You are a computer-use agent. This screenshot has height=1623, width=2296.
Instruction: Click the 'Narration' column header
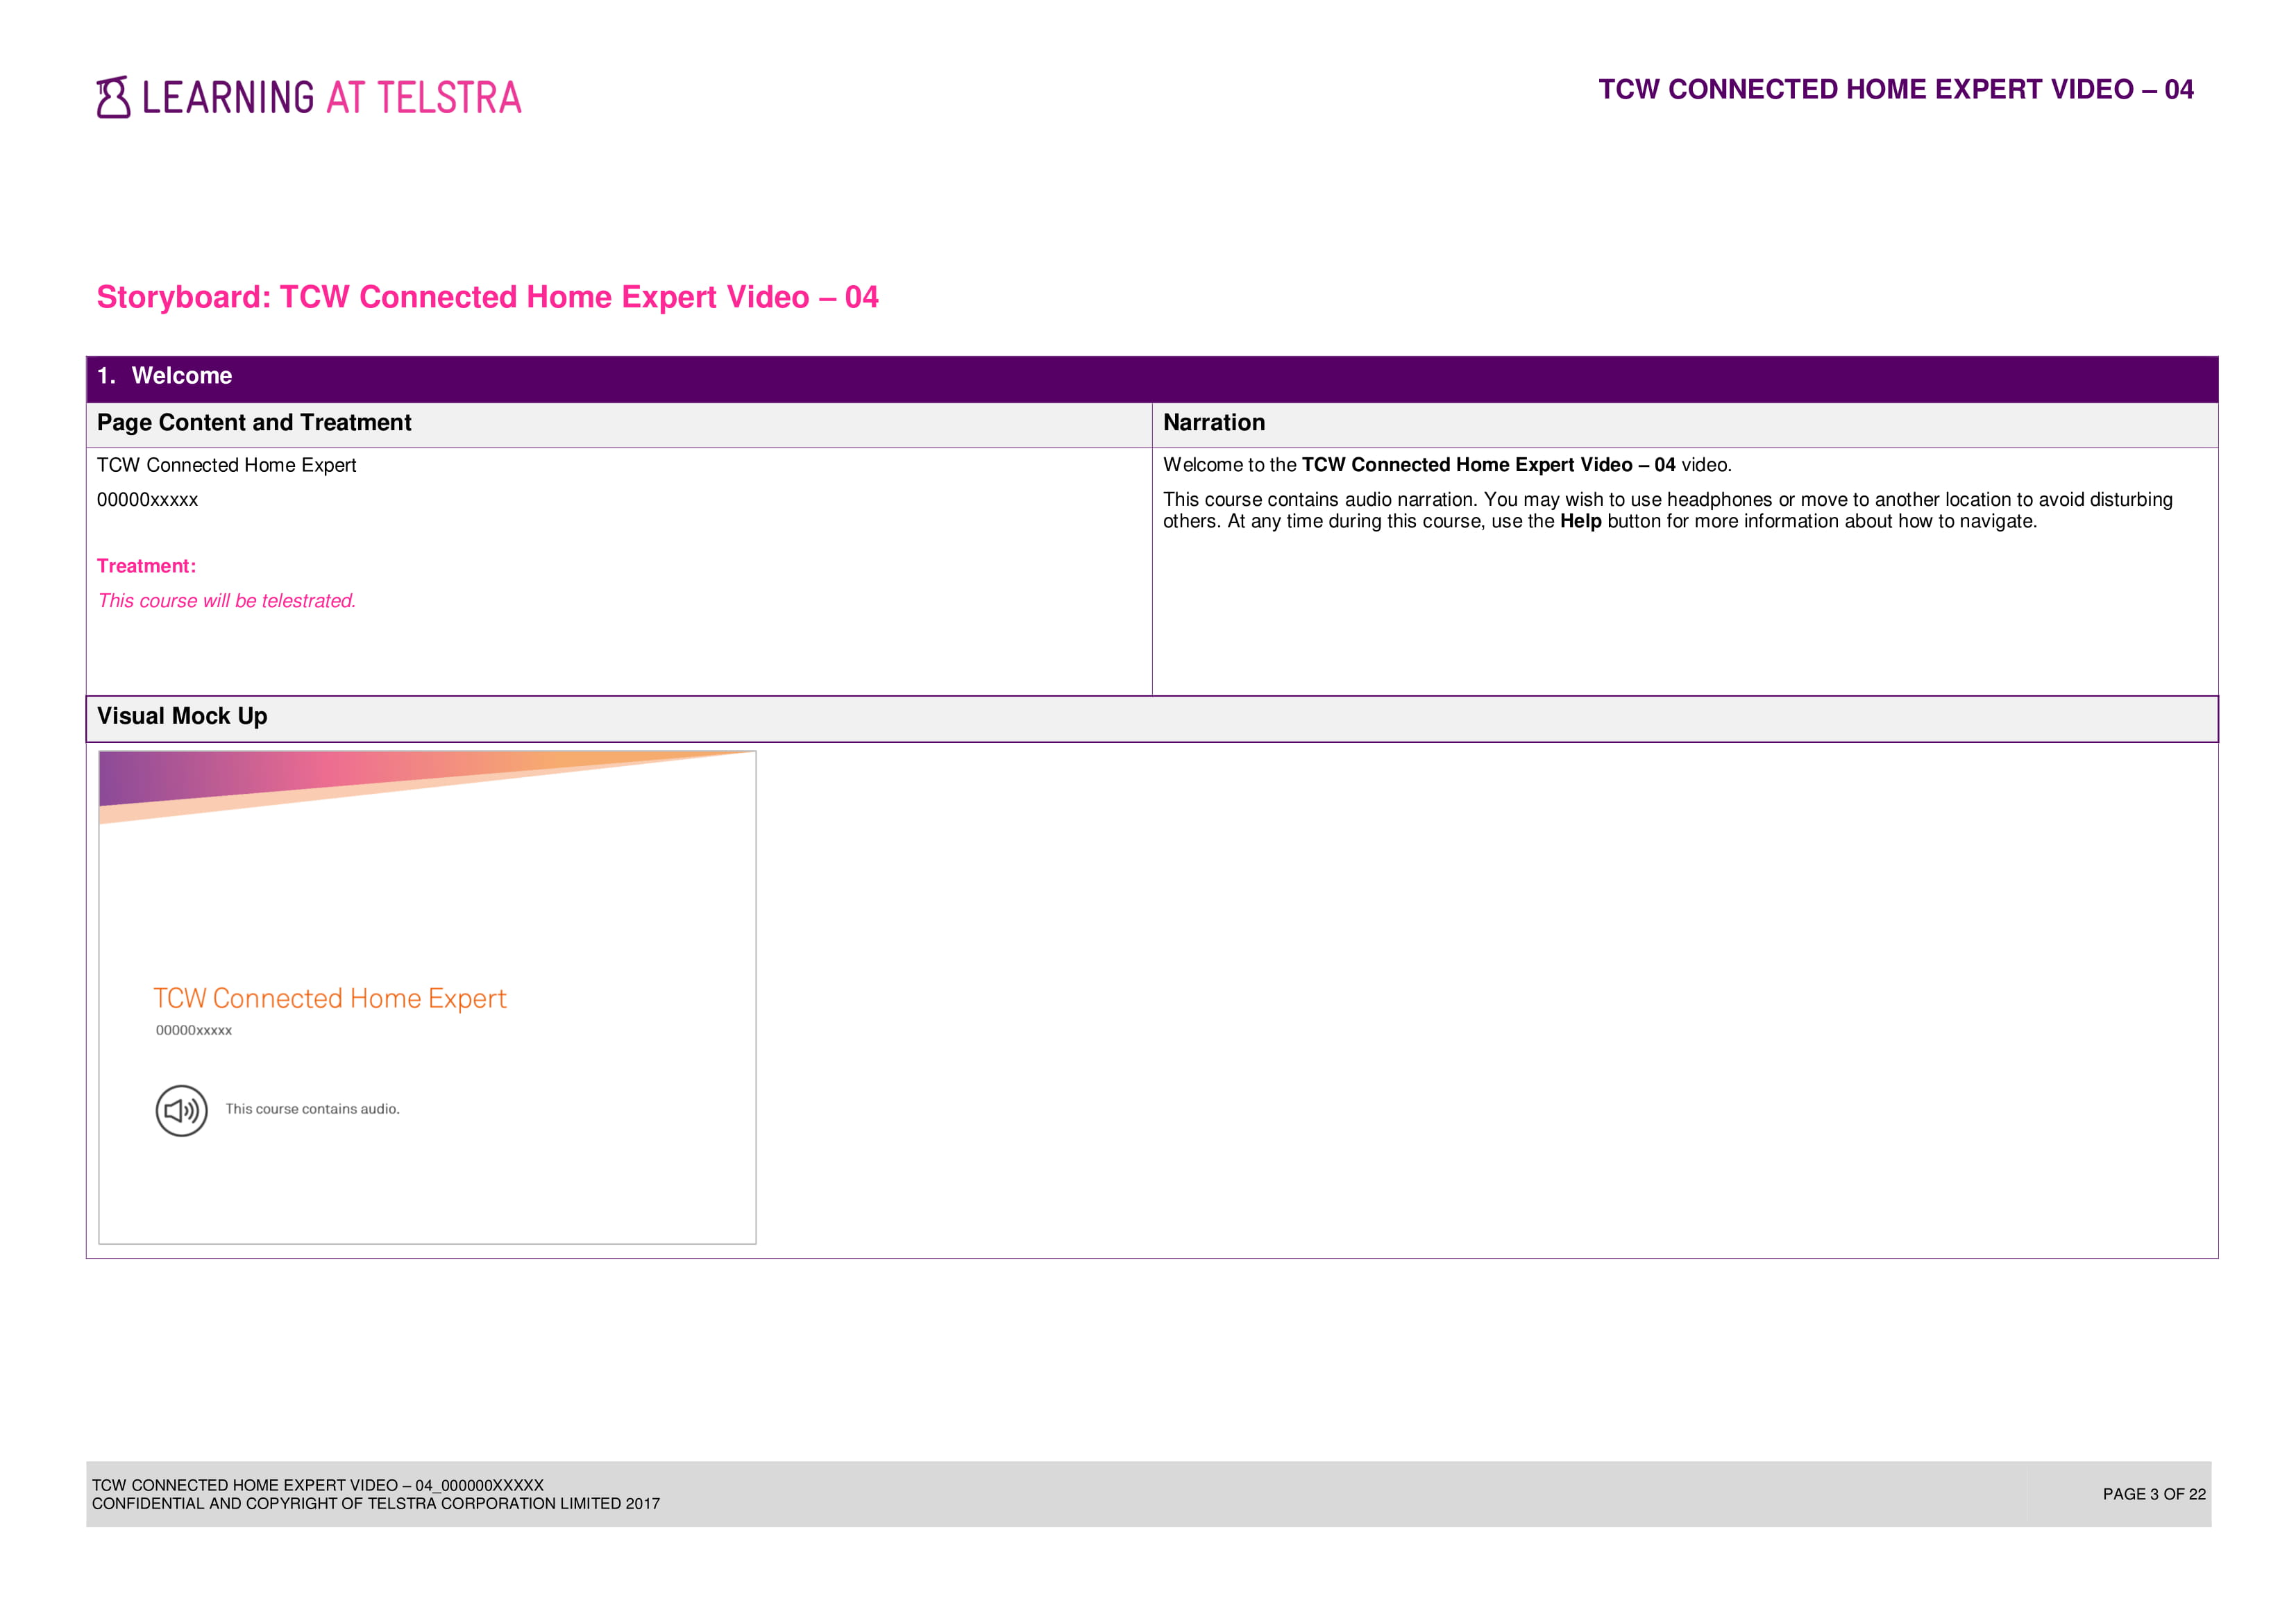1213,423
